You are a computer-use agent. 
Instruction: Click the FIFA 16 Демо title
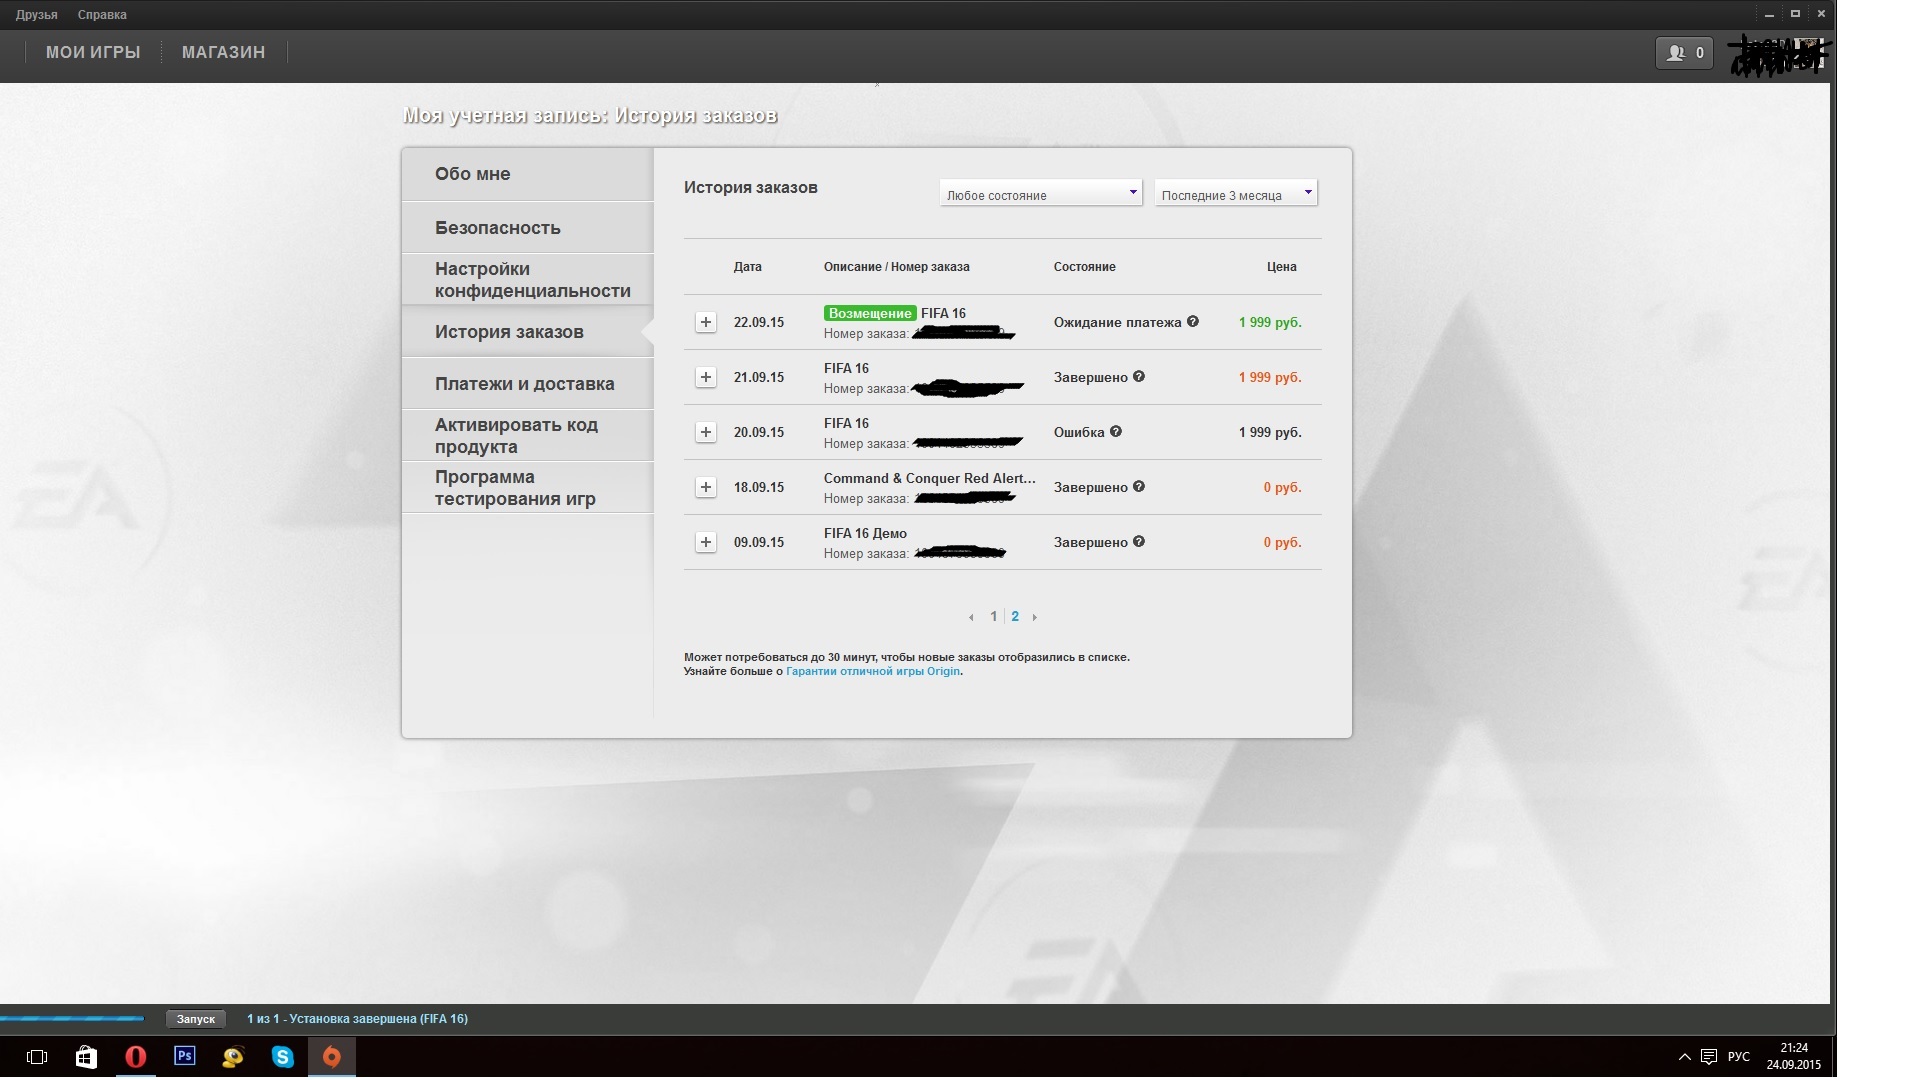865,533
